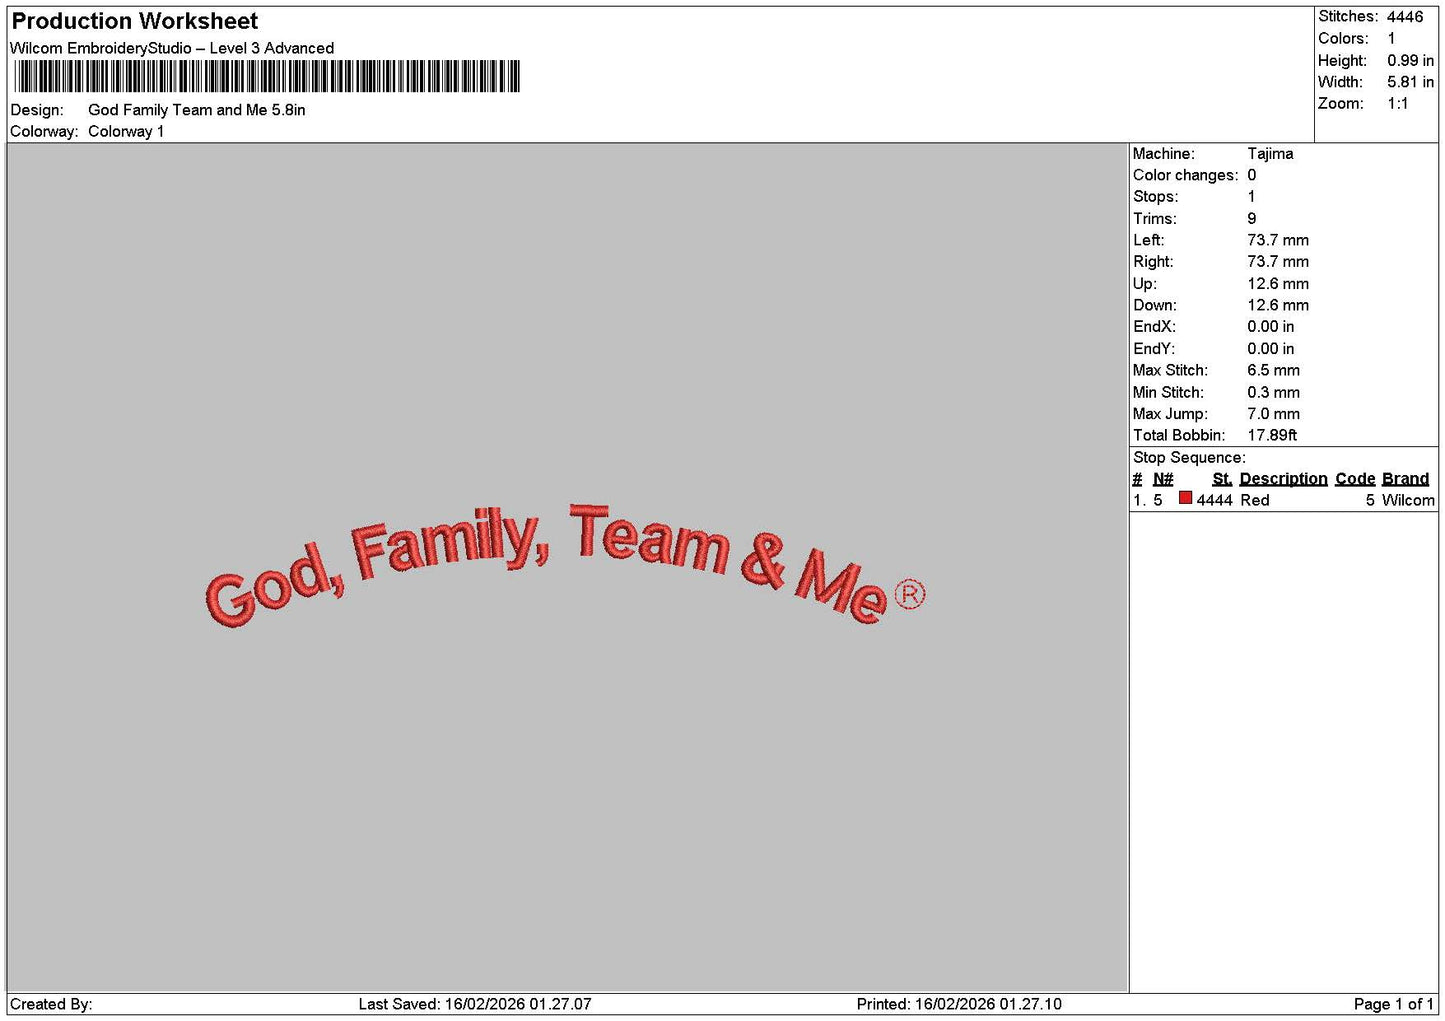
Task: Click the 'Brand' column header
Action: 1405,479
